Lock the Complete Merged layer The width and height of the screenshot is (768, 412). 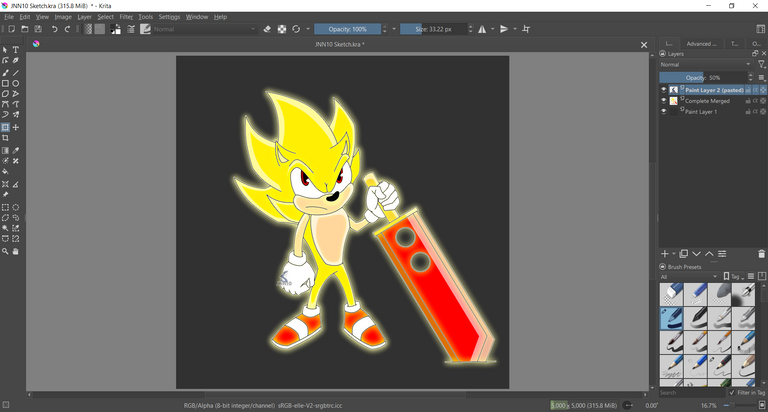(x=748, y=101)
